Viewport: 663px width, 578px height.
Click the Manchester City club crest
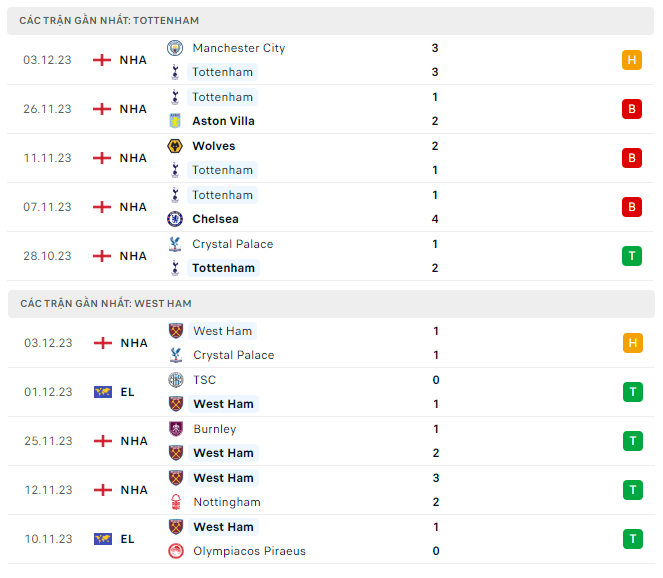[x=176, y=48]
